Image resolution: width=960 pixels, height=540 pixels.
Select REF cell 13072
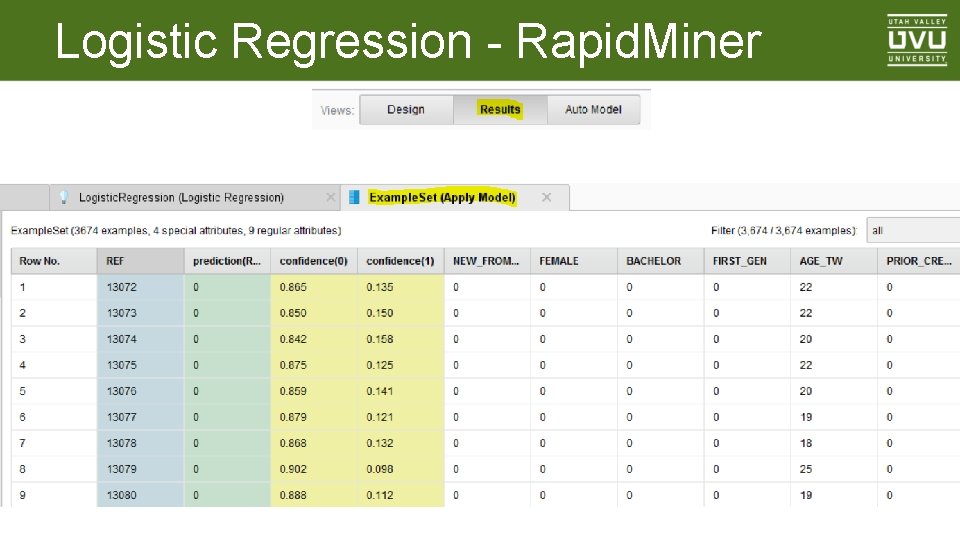(140, 287)
